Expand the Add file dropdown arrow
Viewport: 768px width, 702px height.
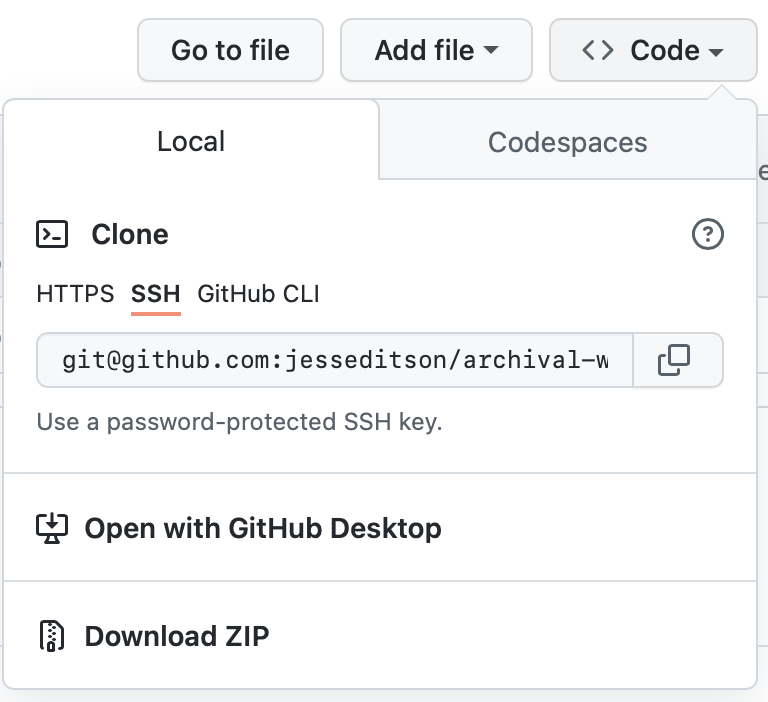point(491,49)
